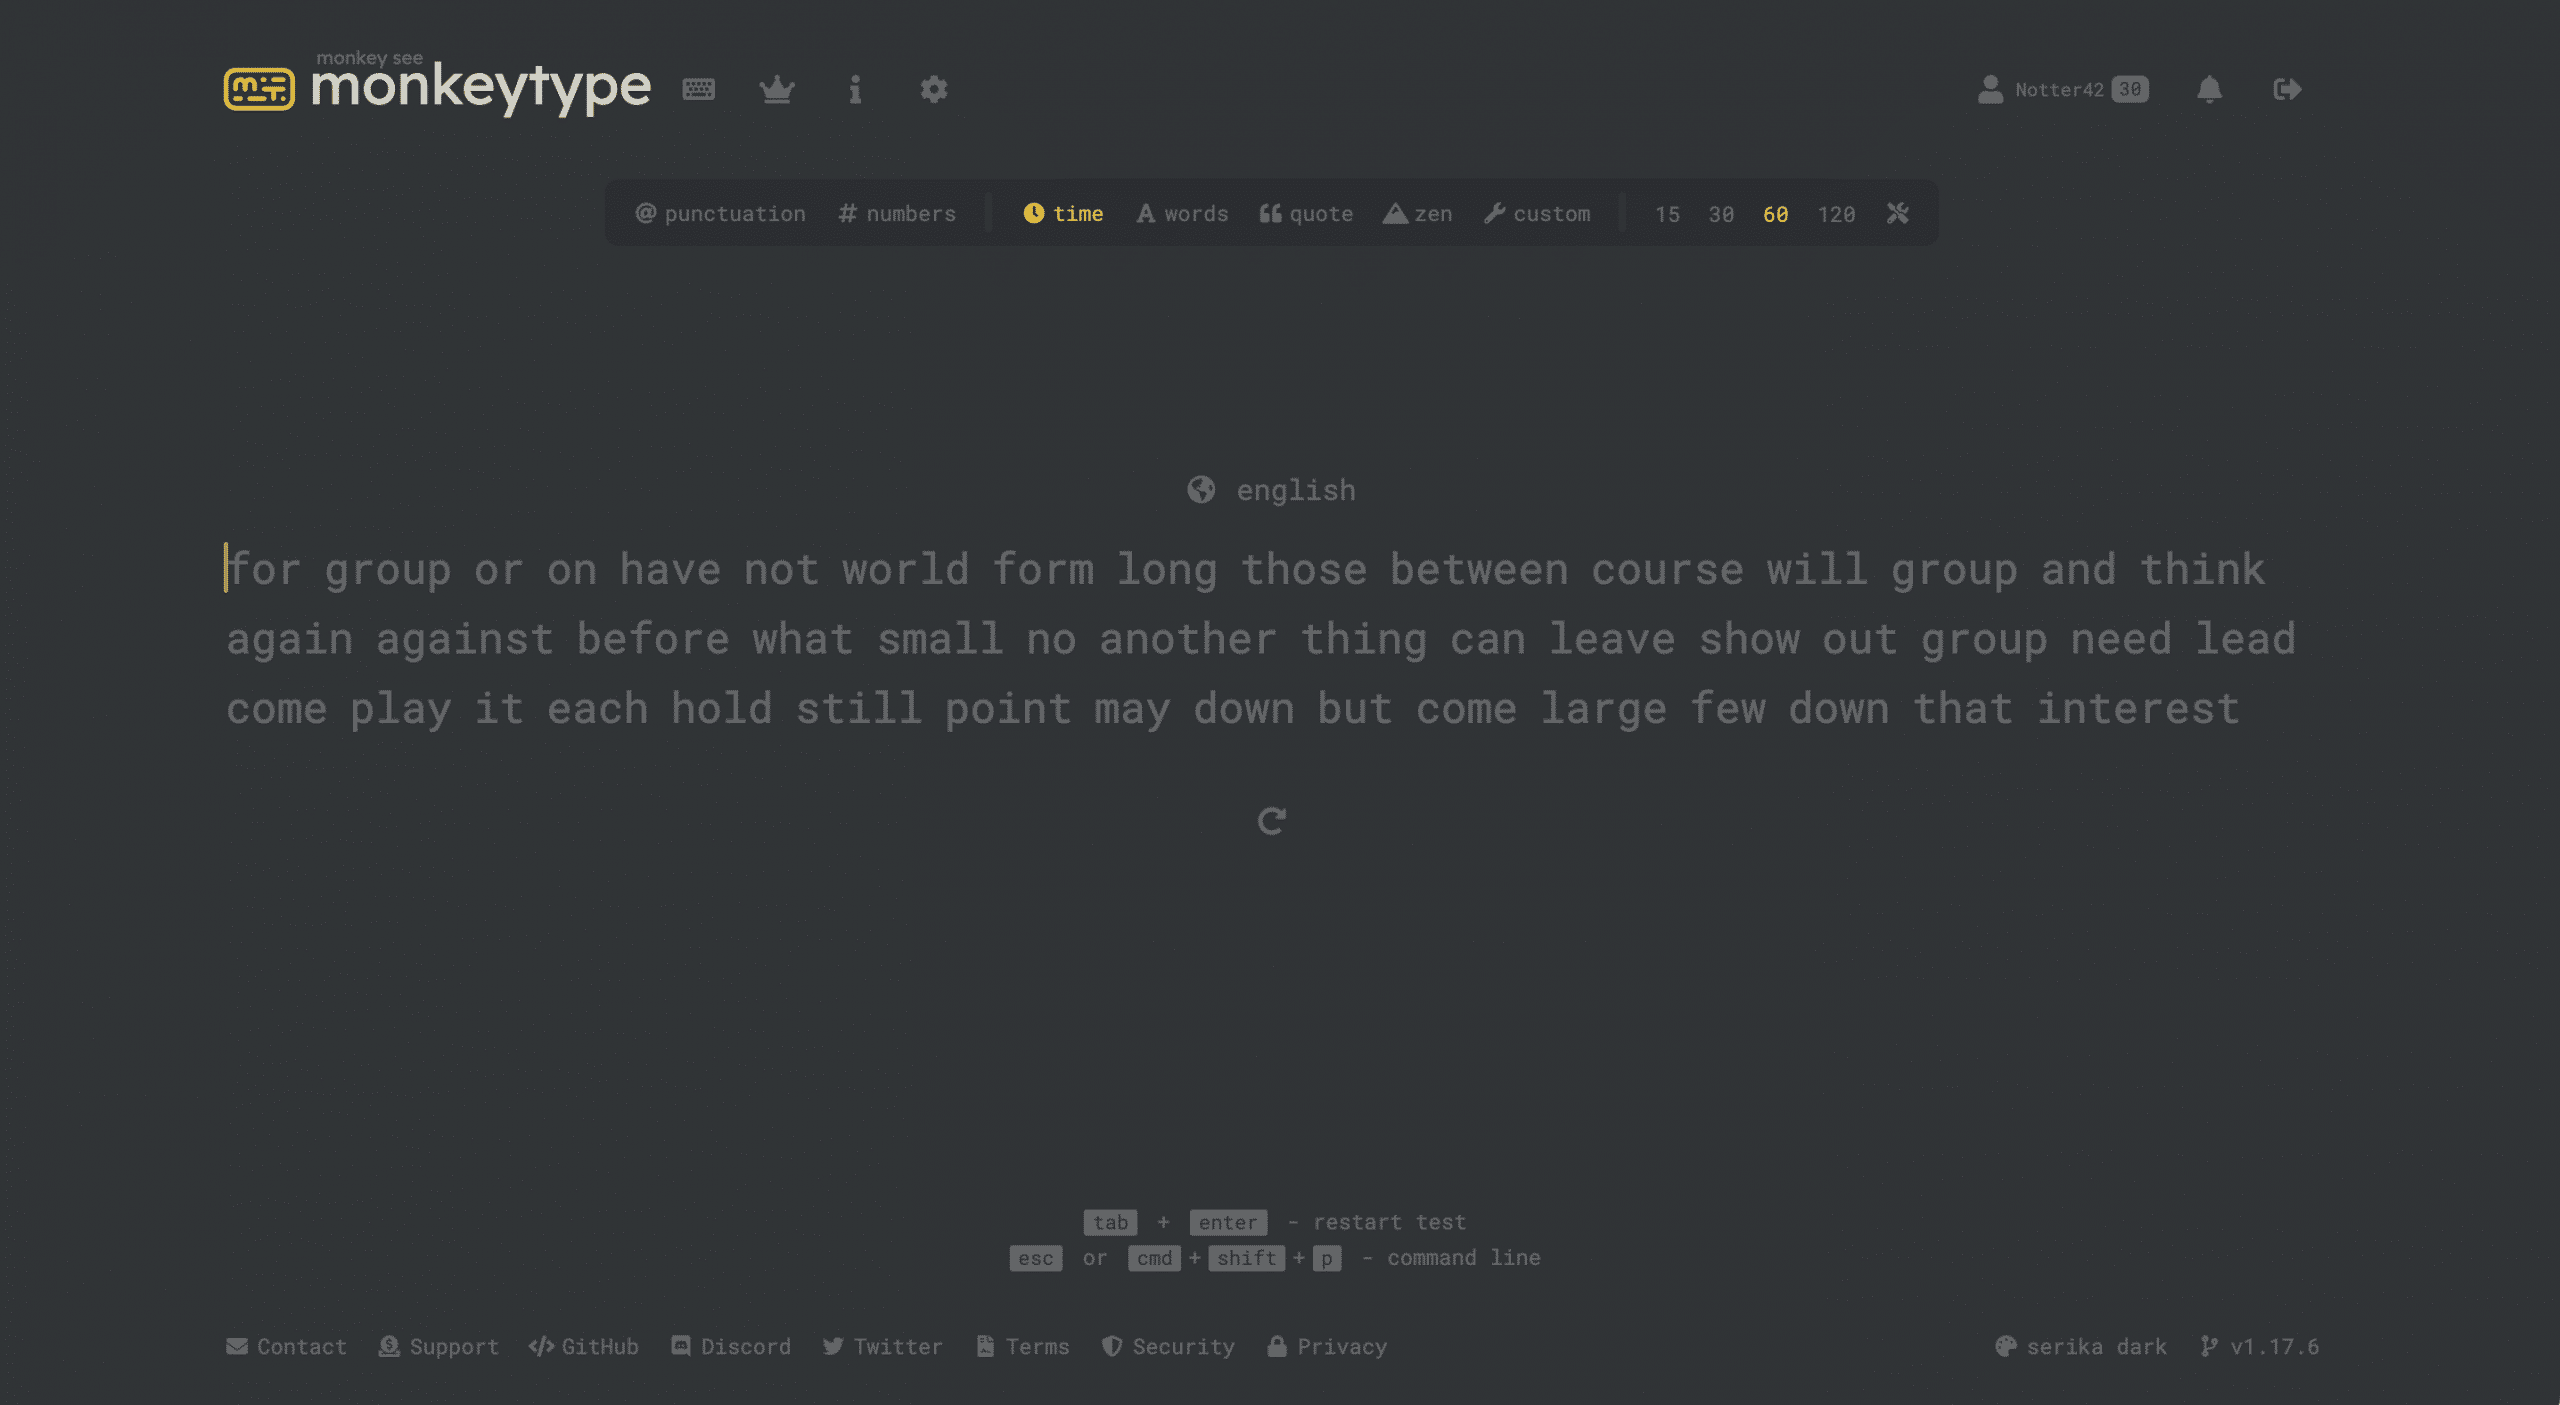Screen dimensions: 2560x1405
Task: Click the notification bell icon
Action: [2211, 88]
